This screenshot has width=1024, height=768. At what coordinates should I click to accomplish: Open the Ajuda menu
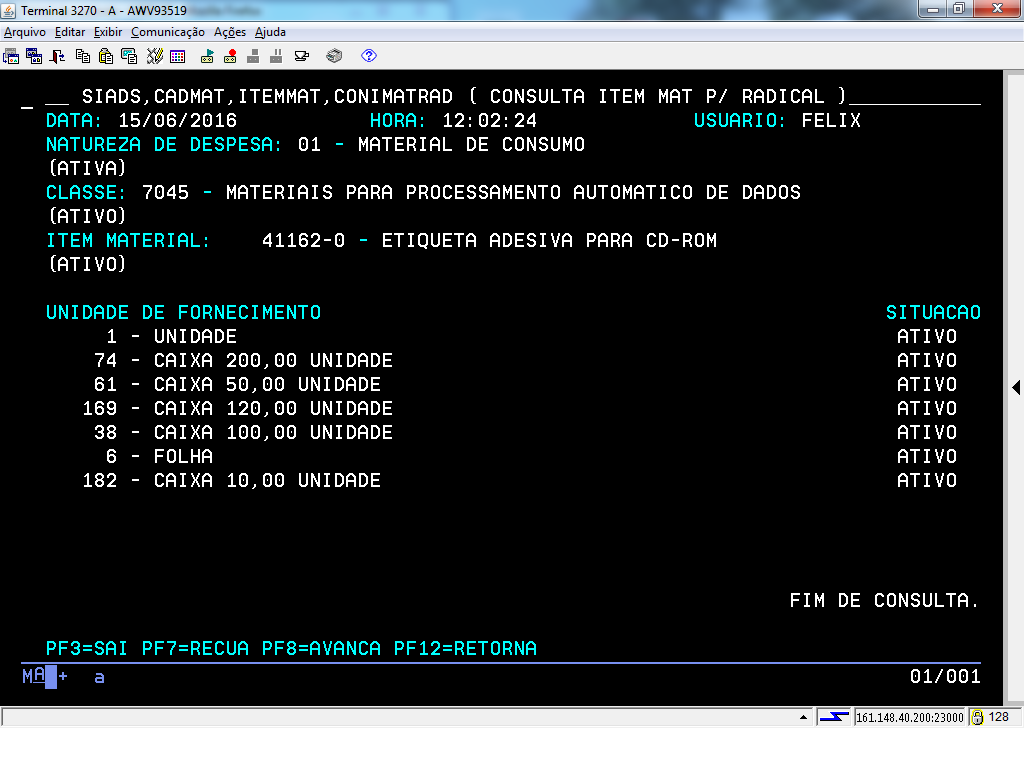coord(270,32)
